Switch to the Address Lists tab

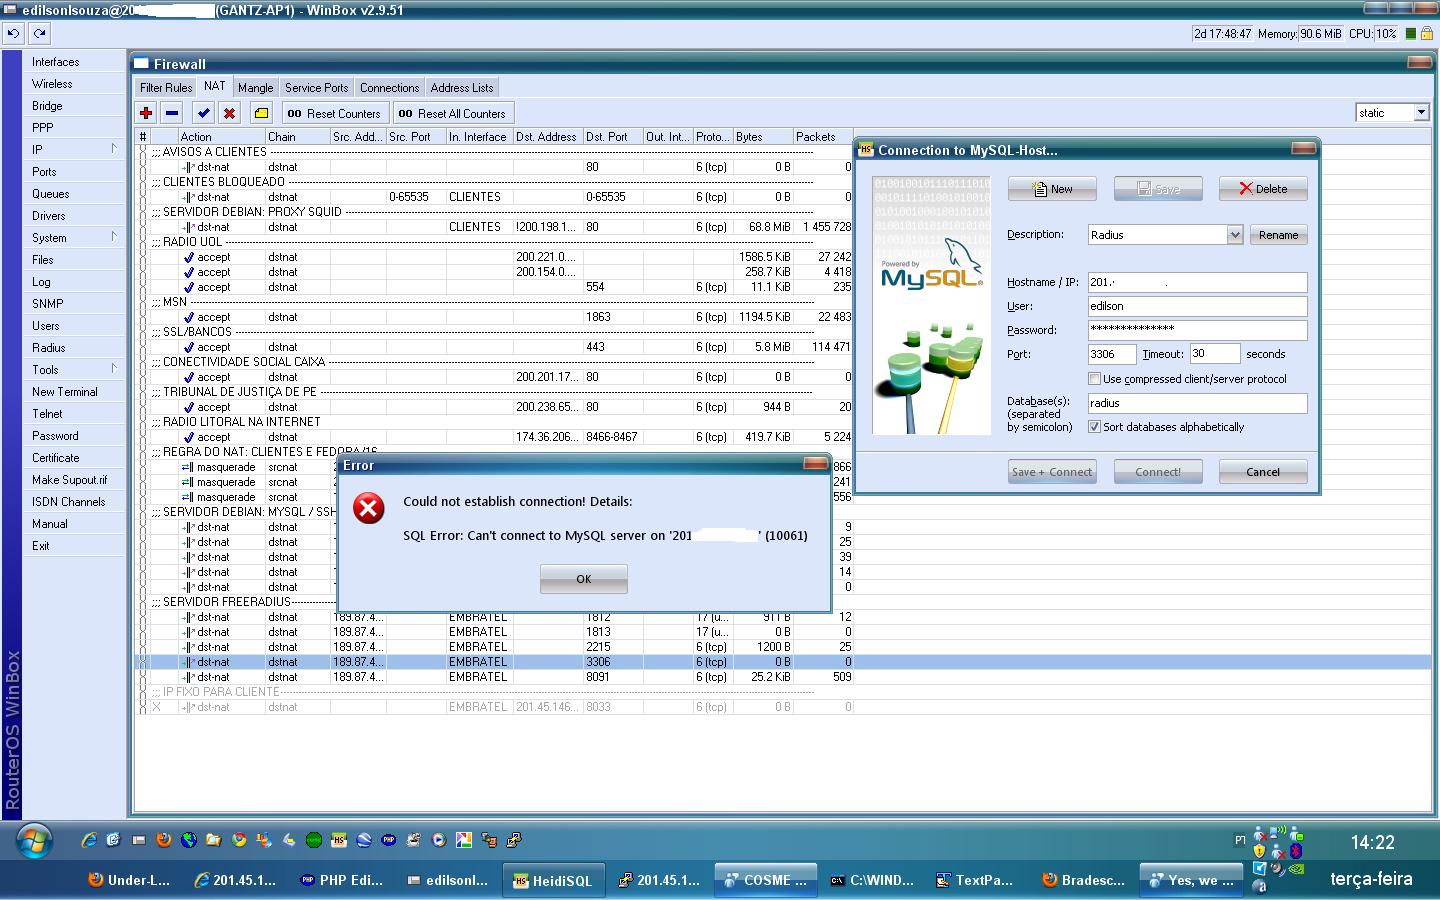(x=462, y=88)
